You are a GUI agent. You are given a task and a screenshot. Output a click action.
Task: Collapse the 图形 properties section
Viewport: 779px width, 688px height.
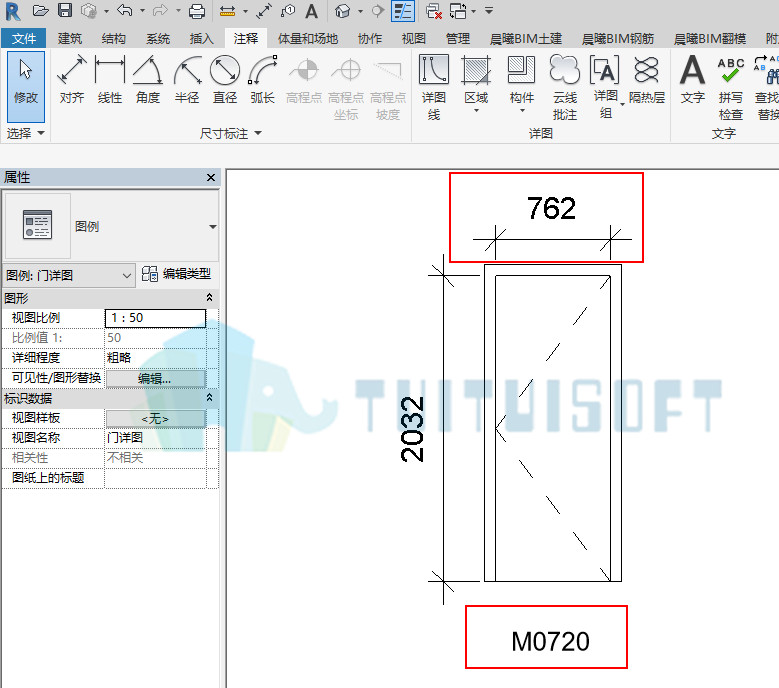(x=210, y=298)
